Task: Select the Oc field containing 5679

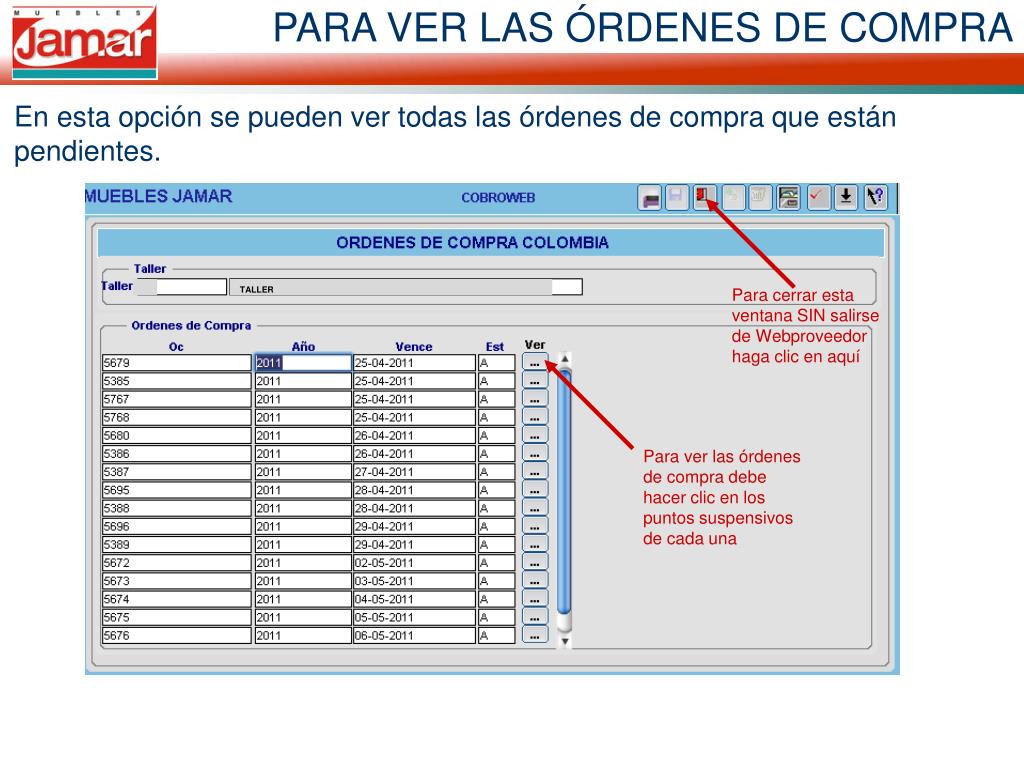Action: (176, 362)
